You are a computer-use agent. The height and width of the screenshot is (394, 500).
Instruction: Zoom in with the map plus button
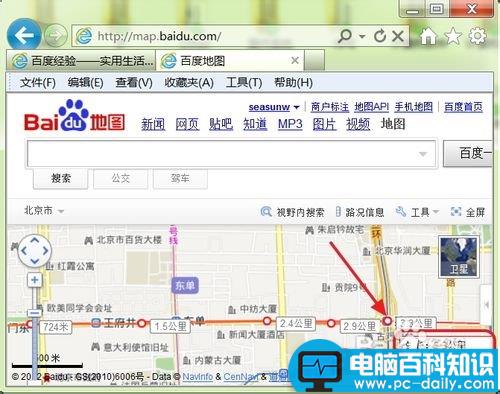pos(35,279)
